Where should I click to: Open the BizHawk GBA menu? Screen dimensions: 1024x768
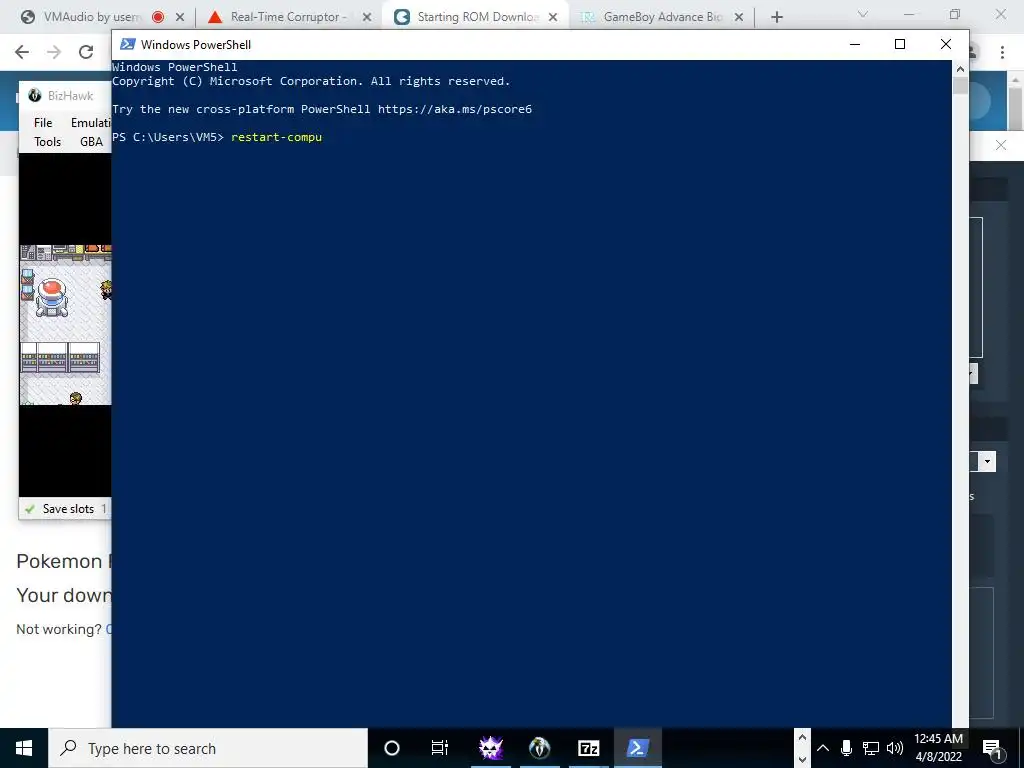[x=91, y=142]
